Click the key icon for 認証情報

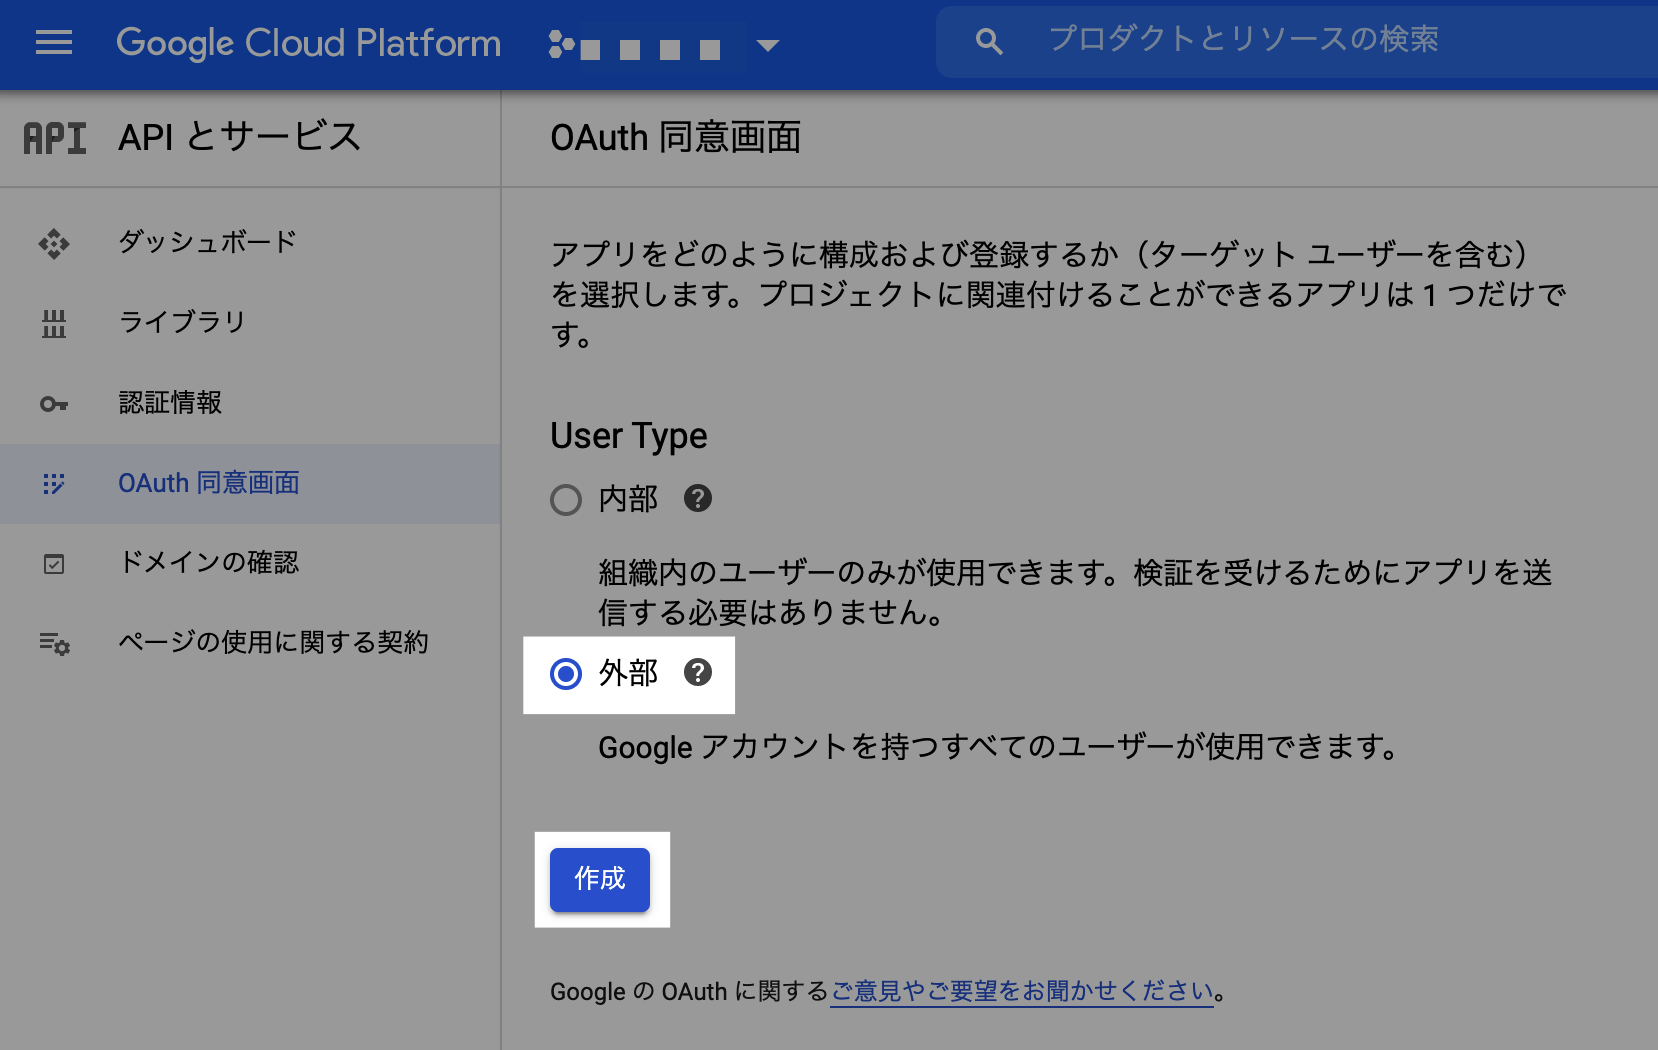[54, 404]
